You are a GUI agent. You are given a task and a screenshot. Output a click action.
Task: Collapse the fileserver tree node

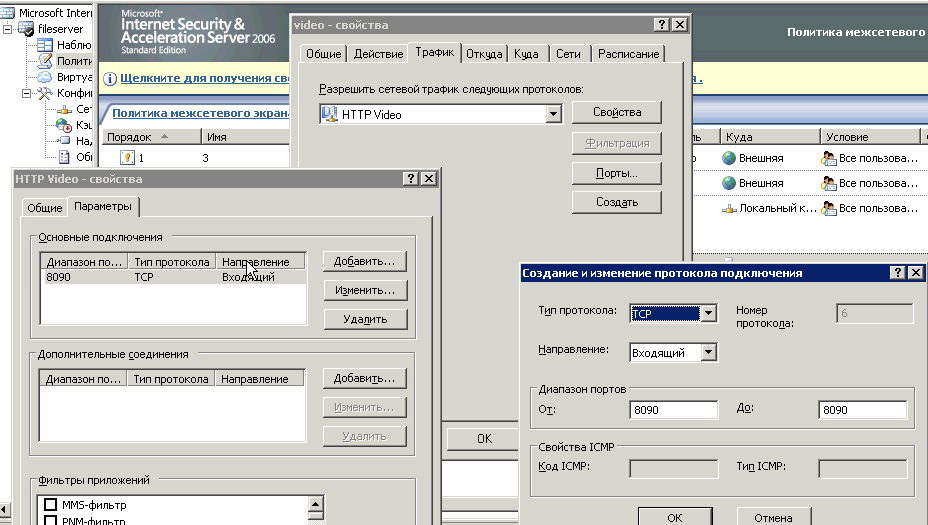pos(8,28)
